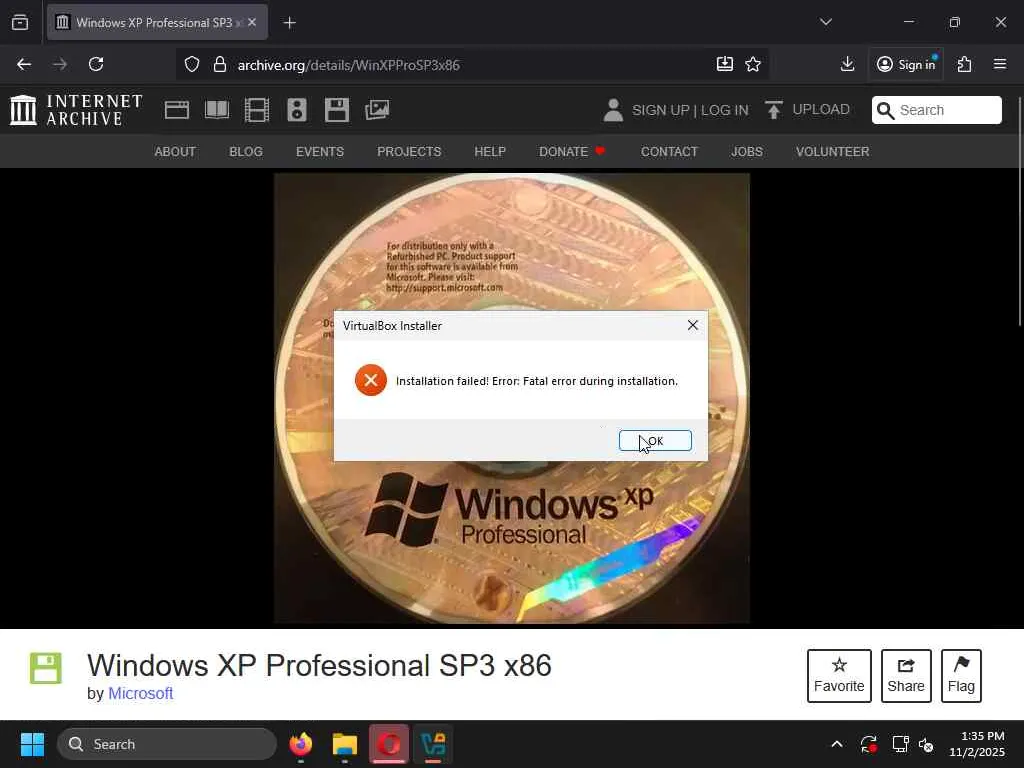Click the Internet Archive logo

[76, 110]
